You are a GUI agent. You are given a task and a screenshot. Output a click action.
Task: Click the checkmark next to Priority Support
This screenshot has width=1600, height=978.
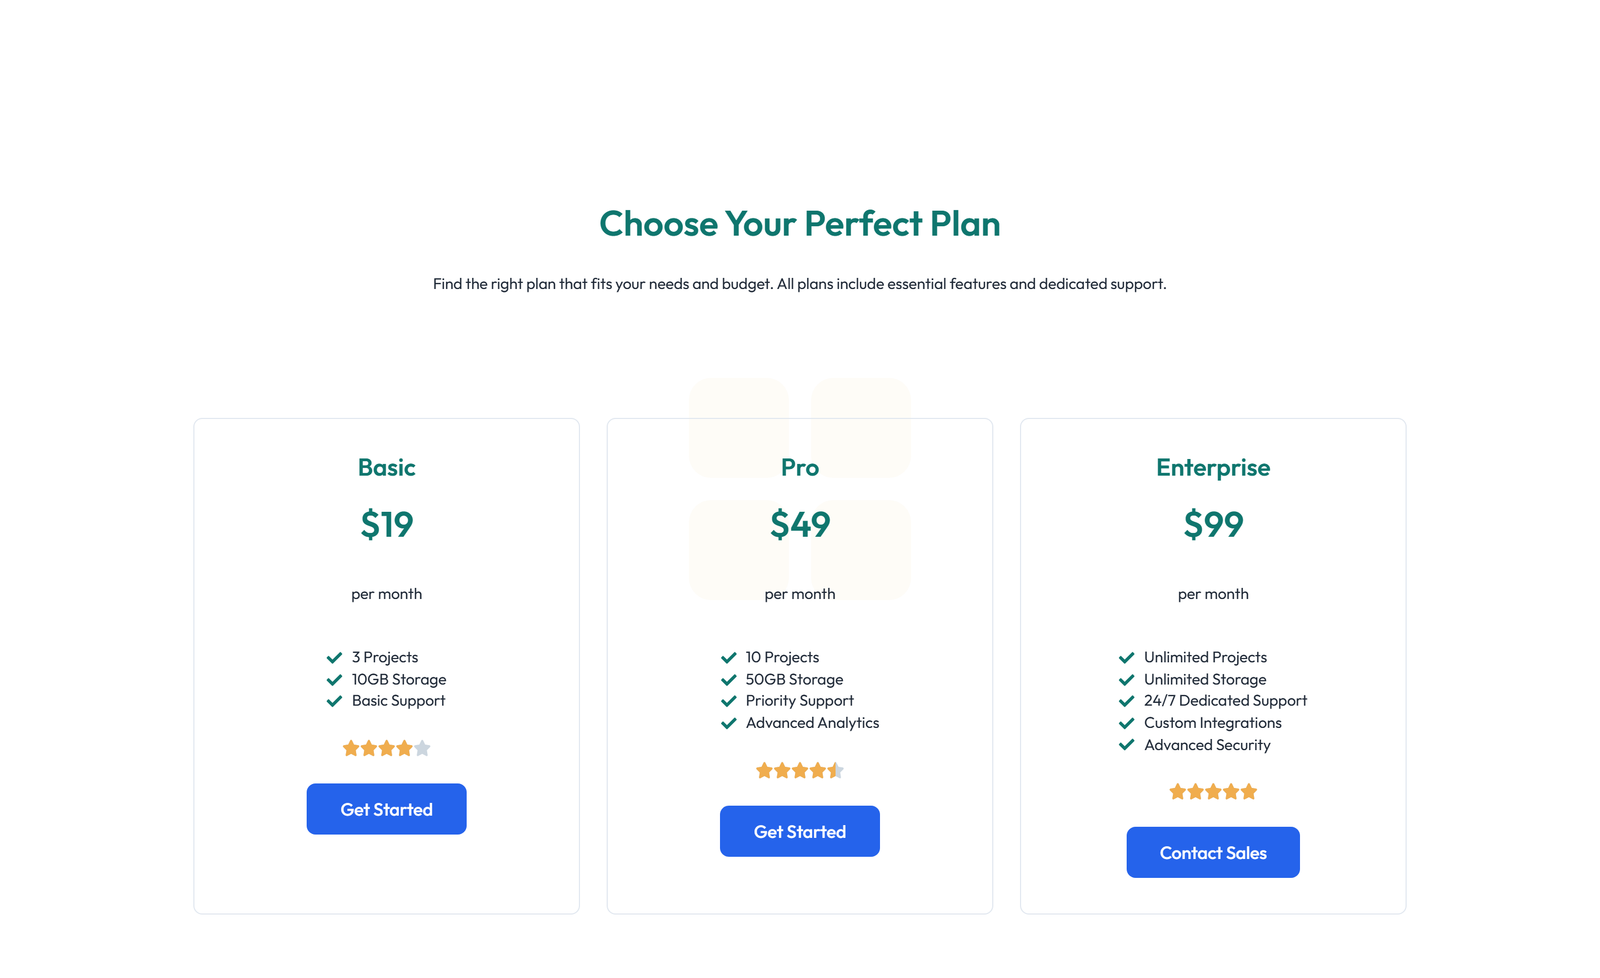pos(728,701)
